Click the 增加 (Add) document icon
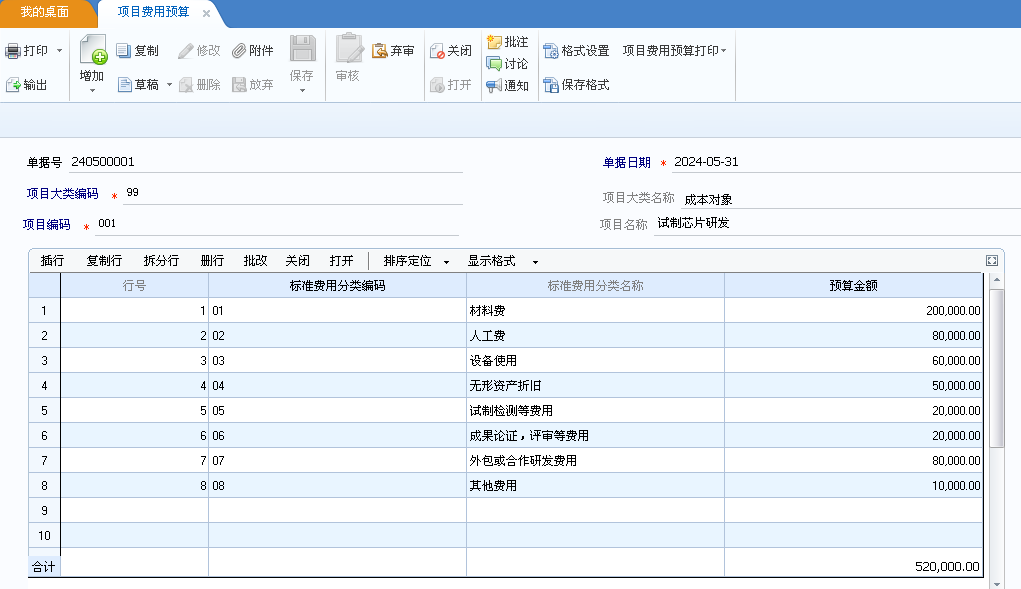The image size is (1021, 589). 92,50
